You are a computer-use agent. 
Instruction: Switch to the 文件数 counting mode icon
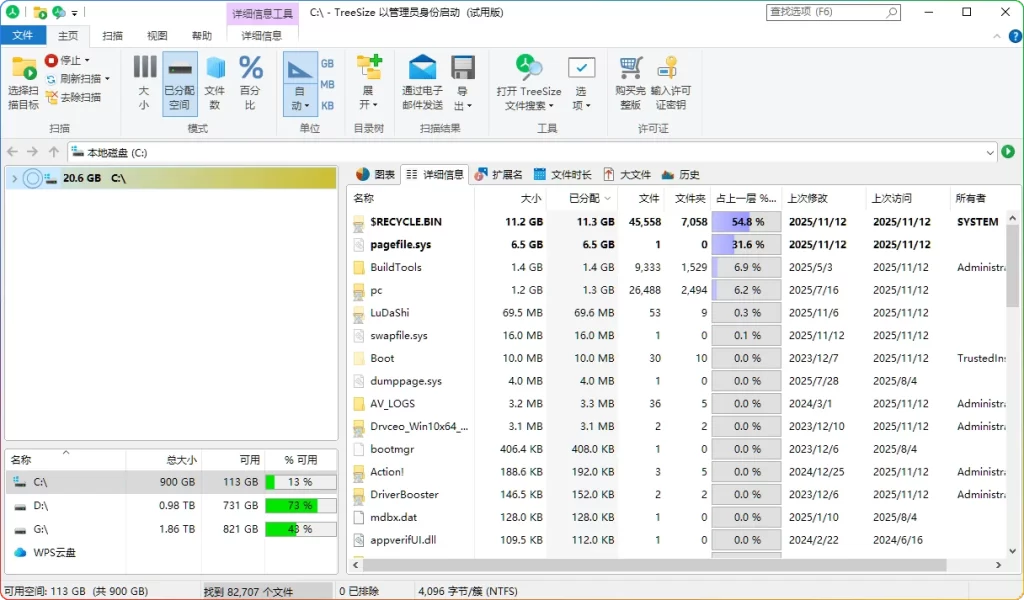pos(215,82)
